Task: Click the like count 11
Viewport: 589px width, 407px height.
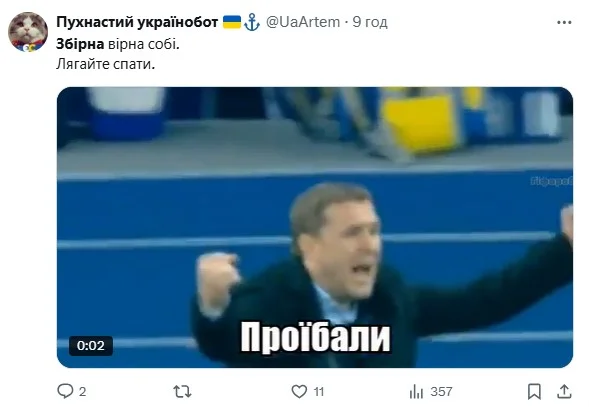Action: [319, 392]
